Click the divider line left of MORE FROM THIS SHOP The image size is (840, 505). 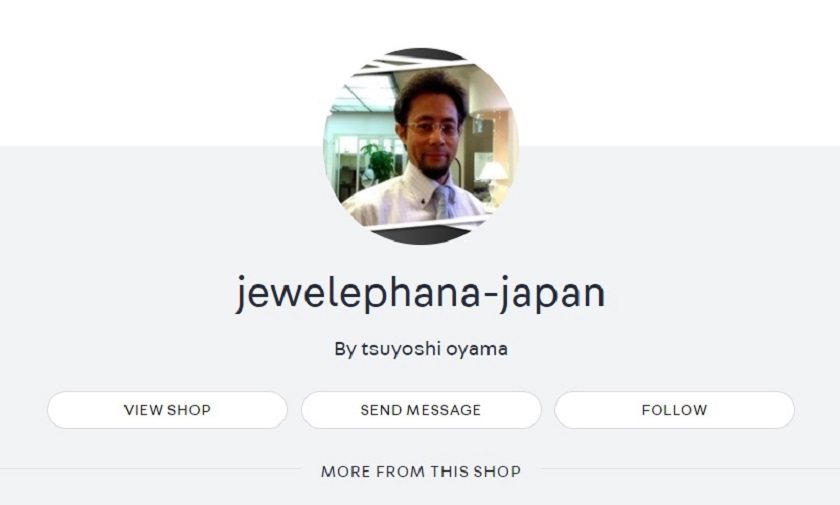coord(150,469)
